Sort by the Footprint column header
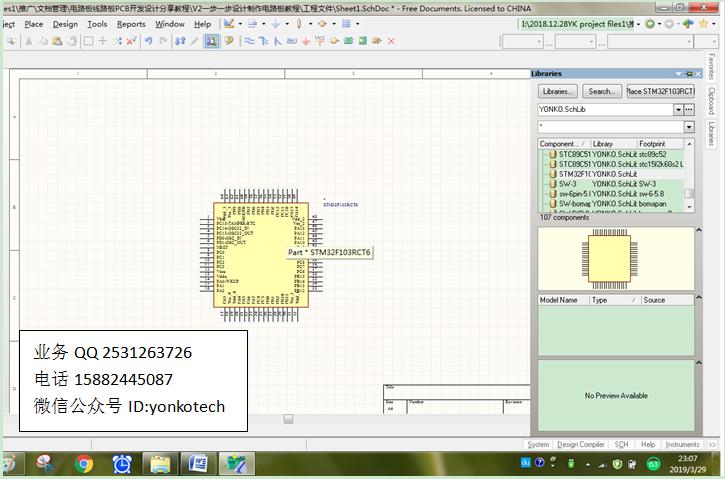This screenshot has height=479, width=725. (x=652, y=144)
